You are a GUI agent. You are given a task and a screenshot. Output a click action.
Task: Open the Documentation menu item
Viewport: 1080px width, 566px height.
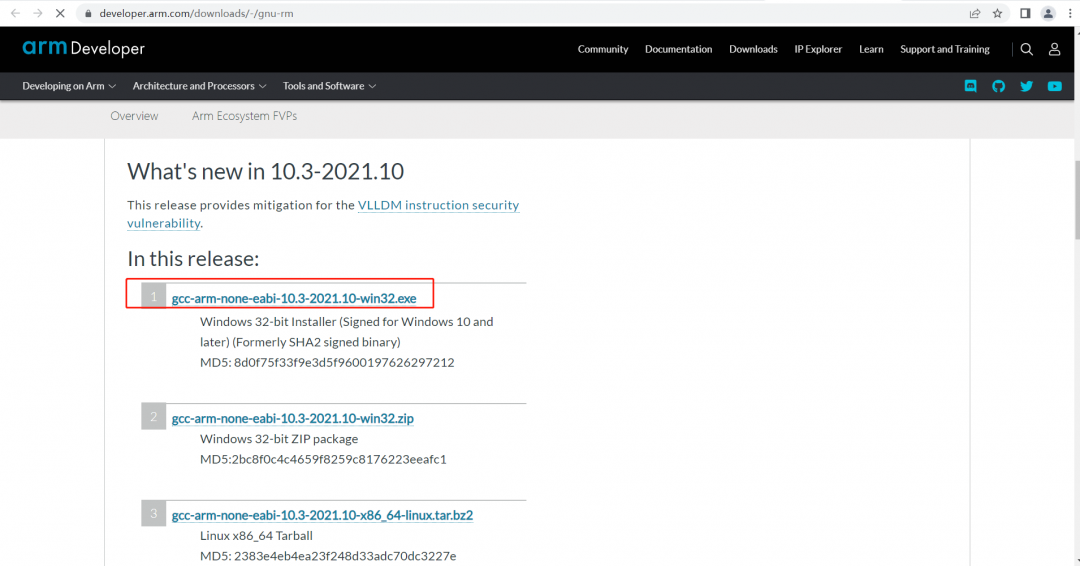click(x=678, y=49)
